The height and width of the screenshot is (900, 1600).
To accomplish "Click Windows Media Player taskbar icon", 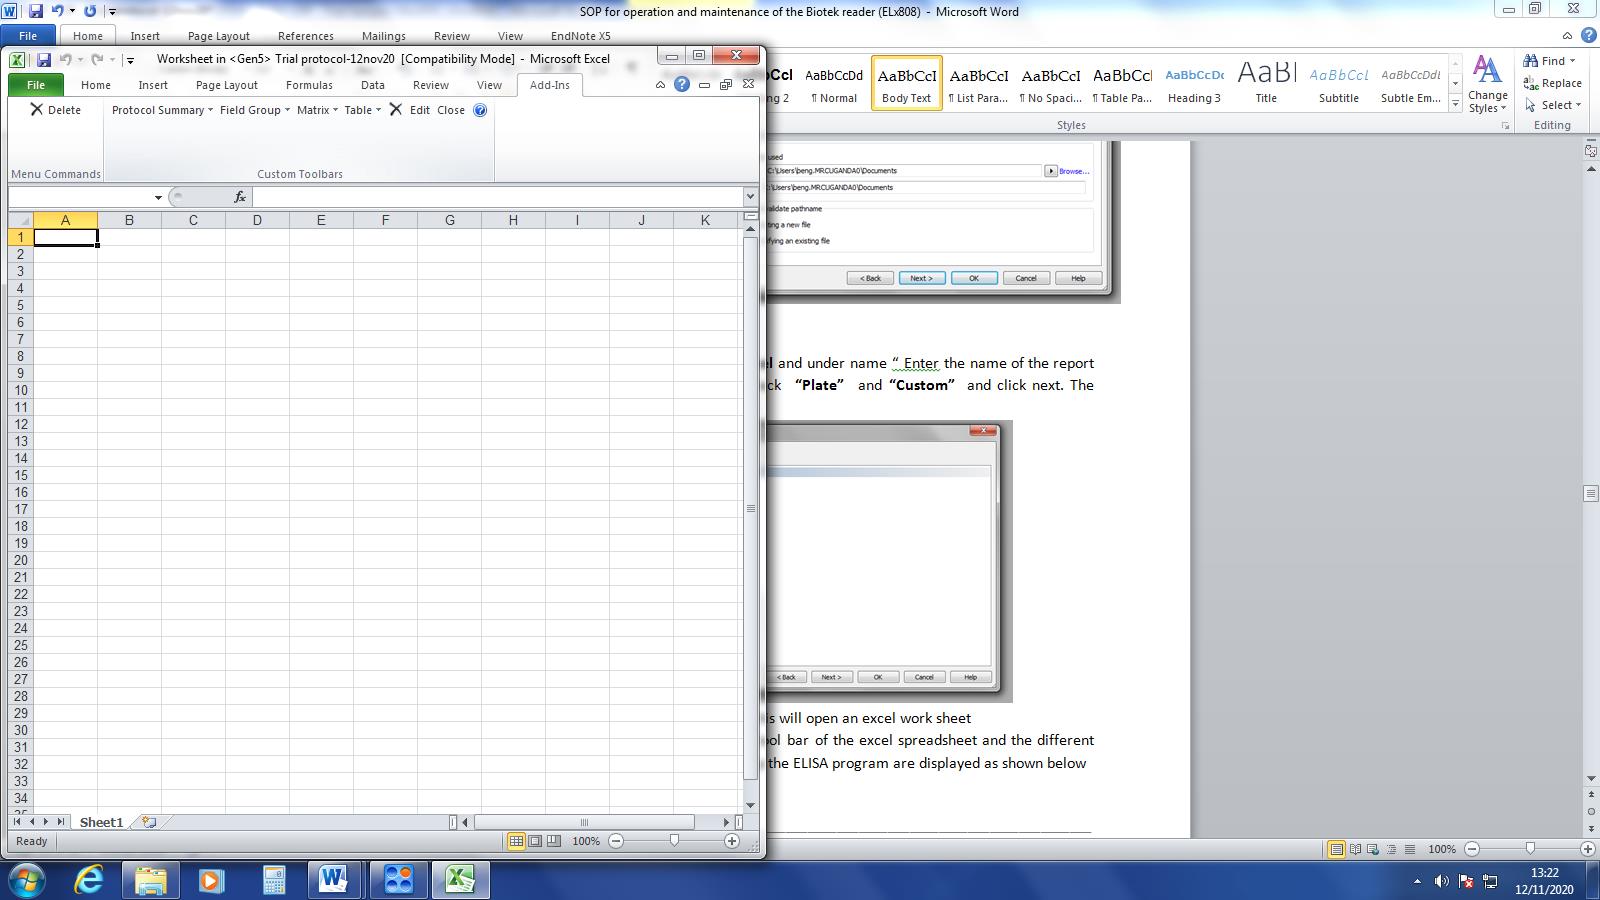I will pos(211,880).
